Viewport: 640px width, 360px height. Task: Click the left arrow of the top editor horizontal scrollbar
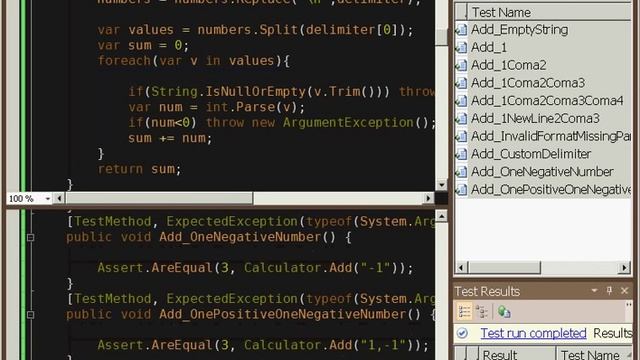(59, 199)
